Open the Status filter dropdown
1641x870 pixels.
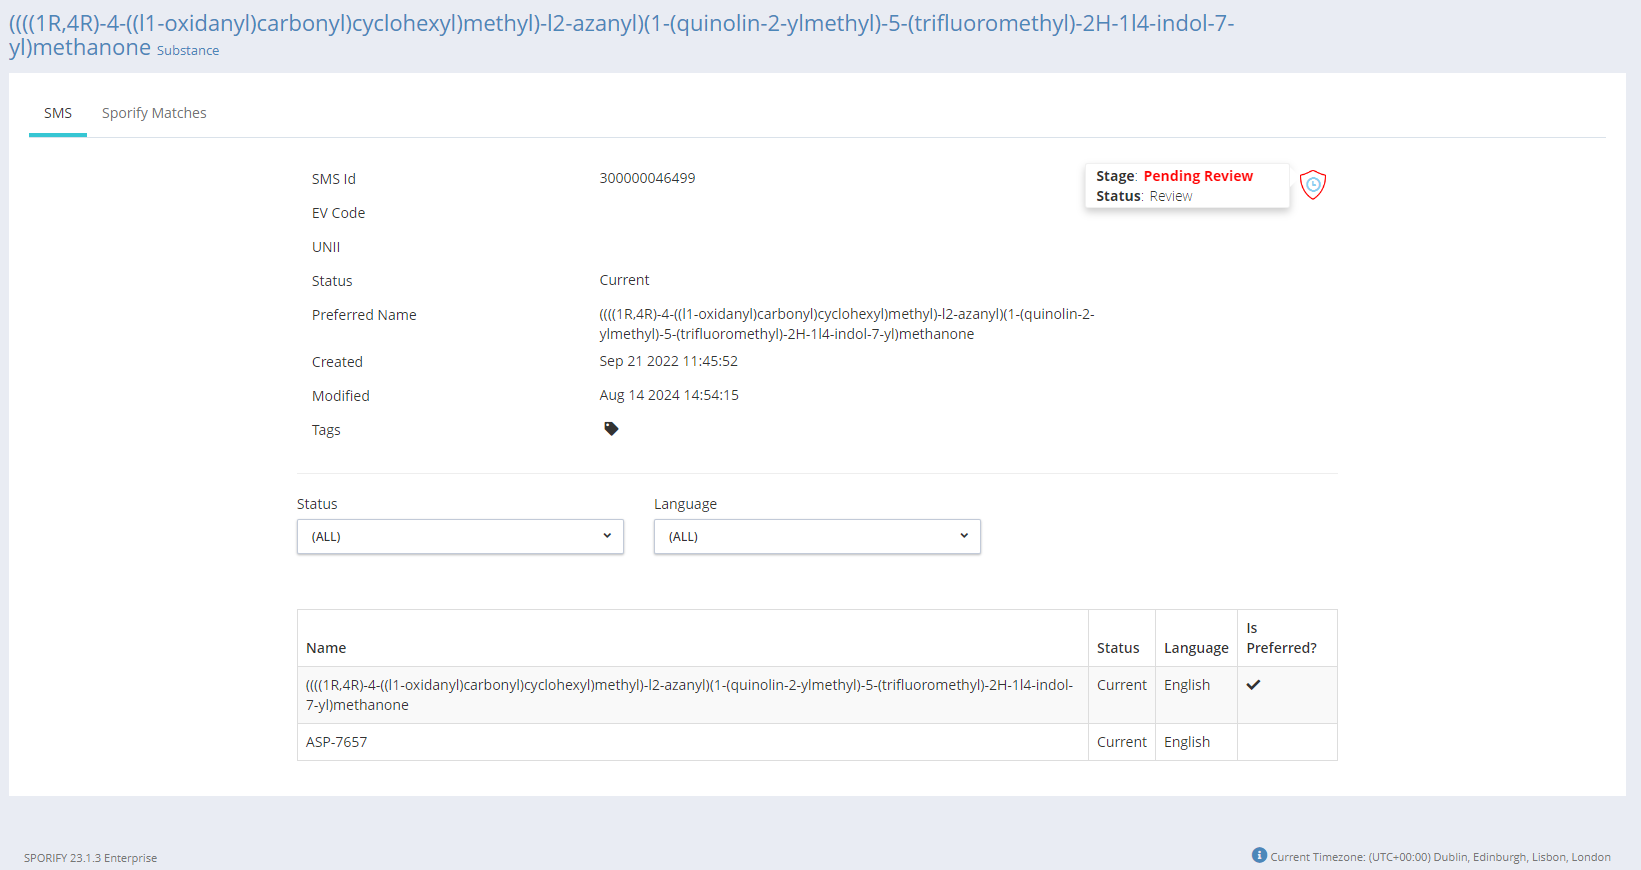[460, 537]
